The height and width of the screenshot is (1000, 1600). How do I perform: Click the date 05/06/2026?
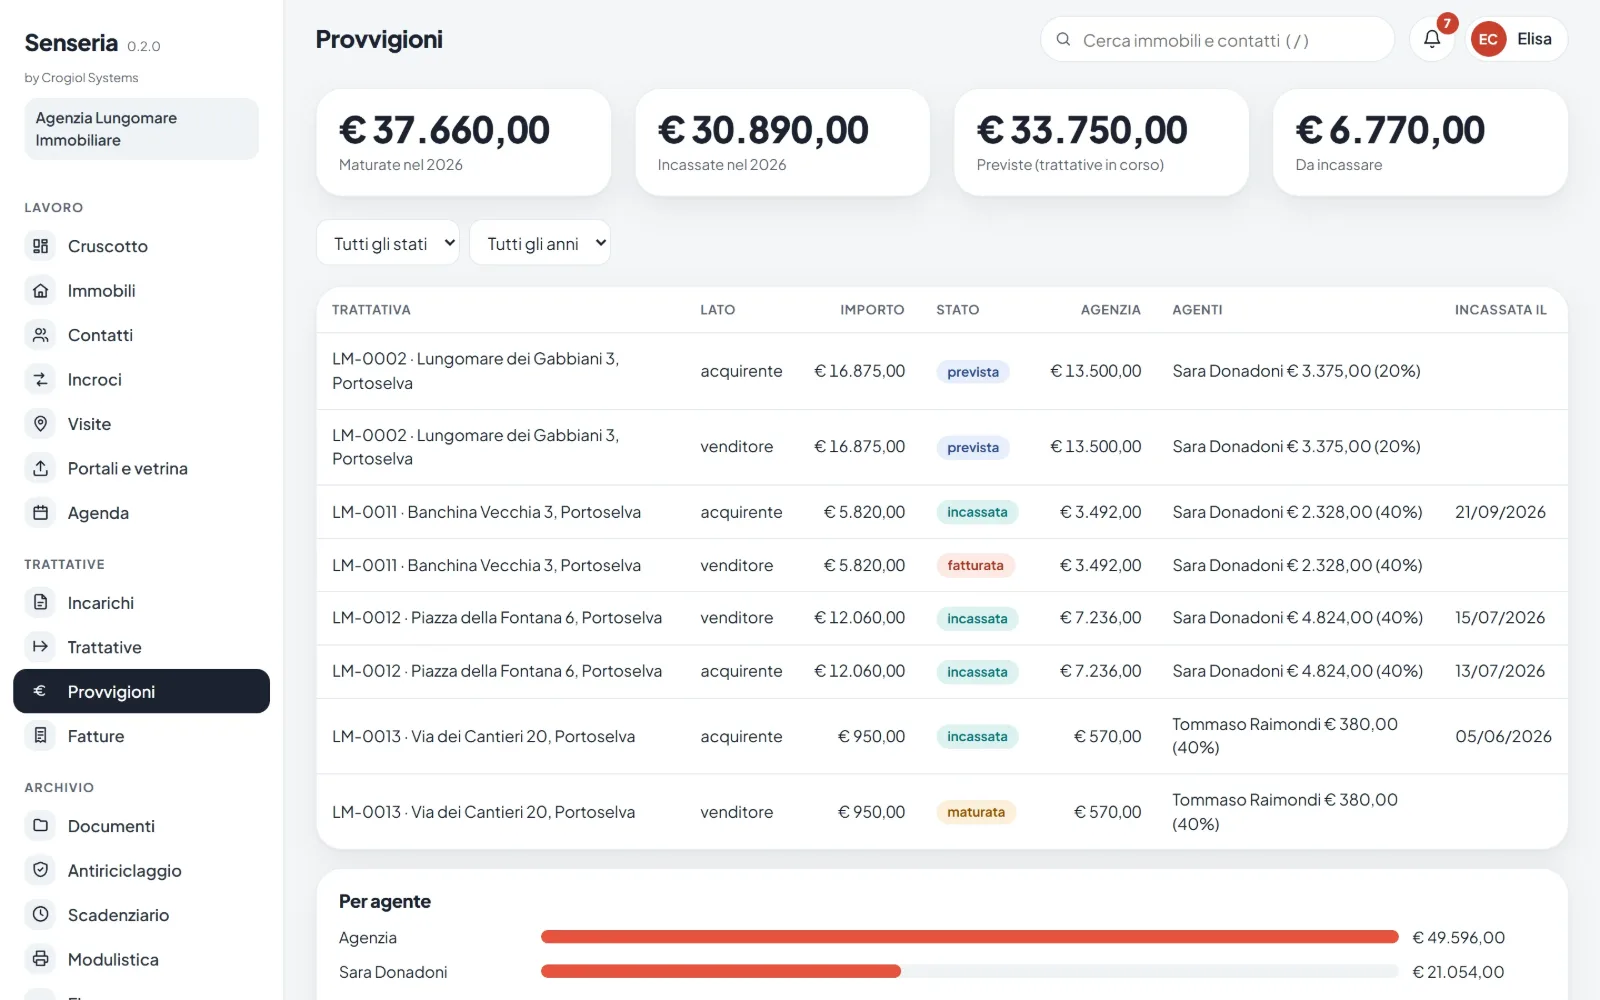click(1503, 736)
